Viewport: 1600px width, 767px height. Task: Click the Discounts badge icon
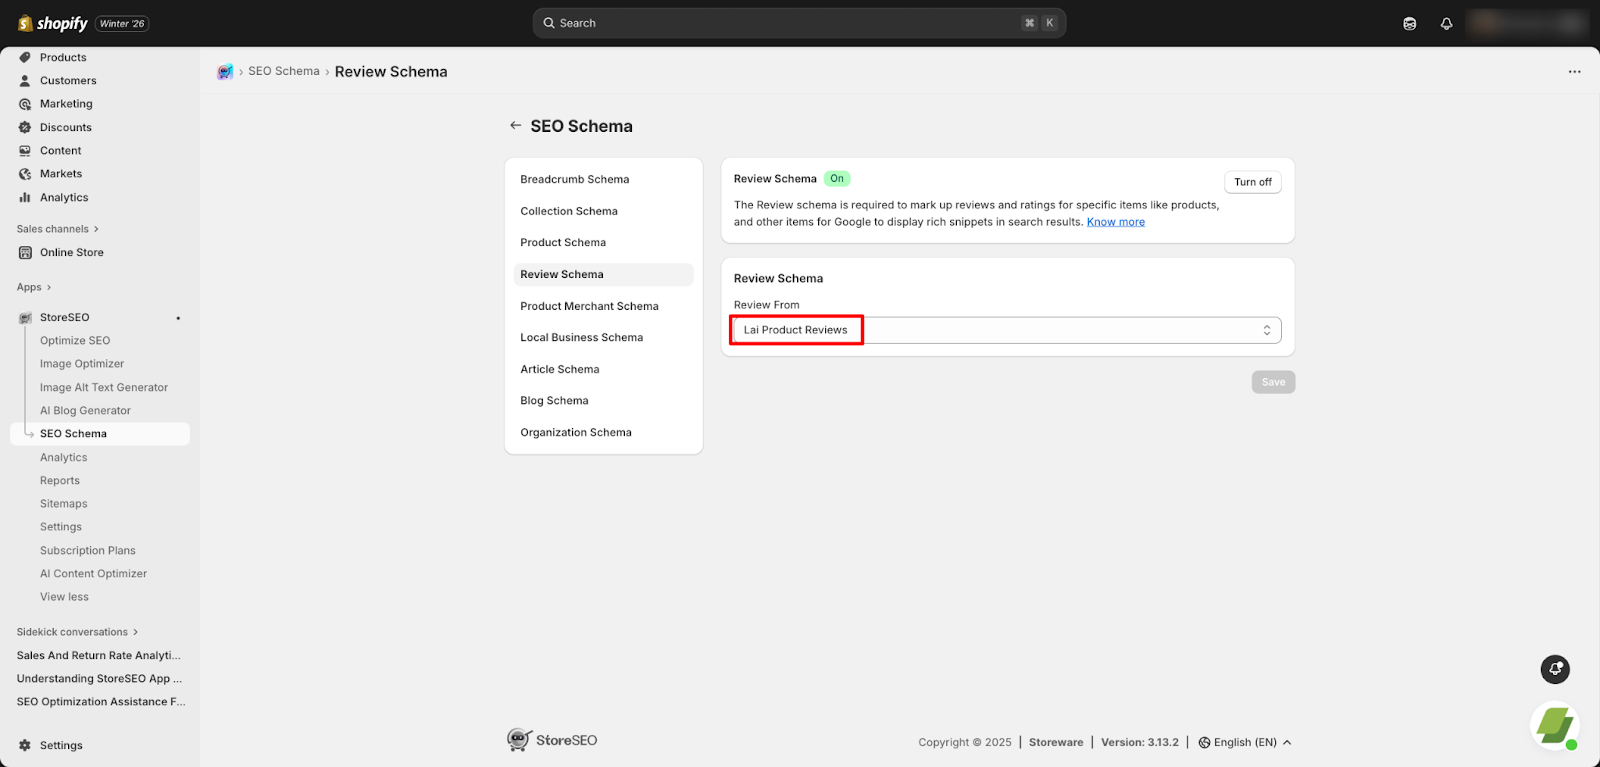click(25, 127)
